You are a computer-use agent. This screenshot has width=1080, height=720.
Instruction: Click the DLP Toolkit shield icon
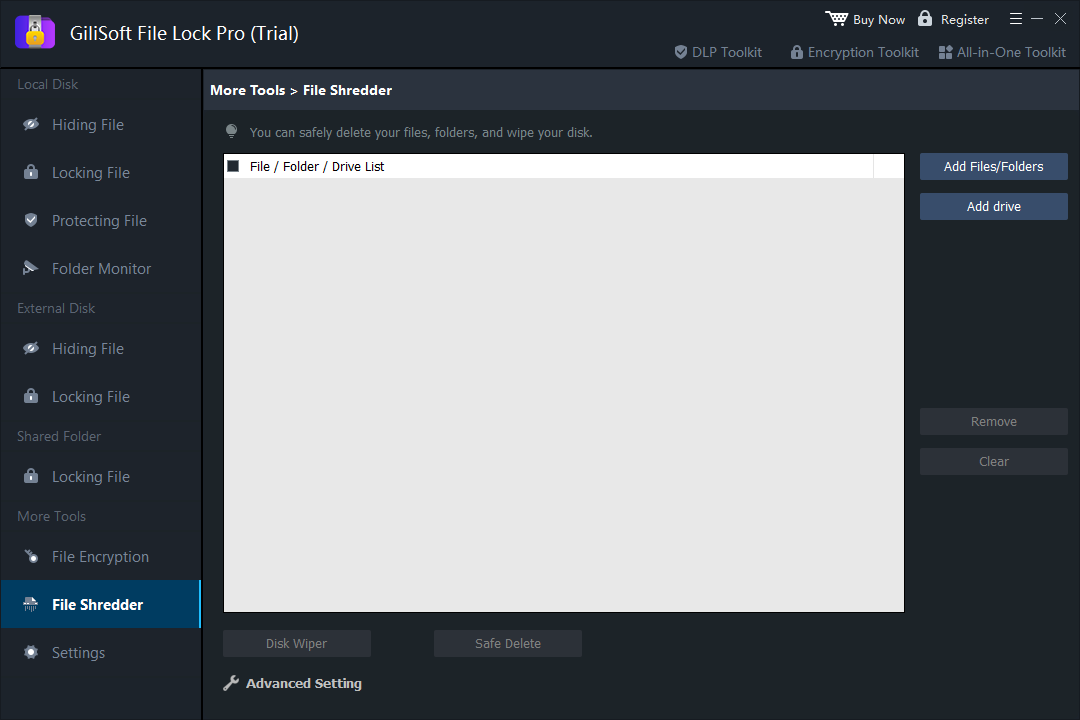pos(681,52)
